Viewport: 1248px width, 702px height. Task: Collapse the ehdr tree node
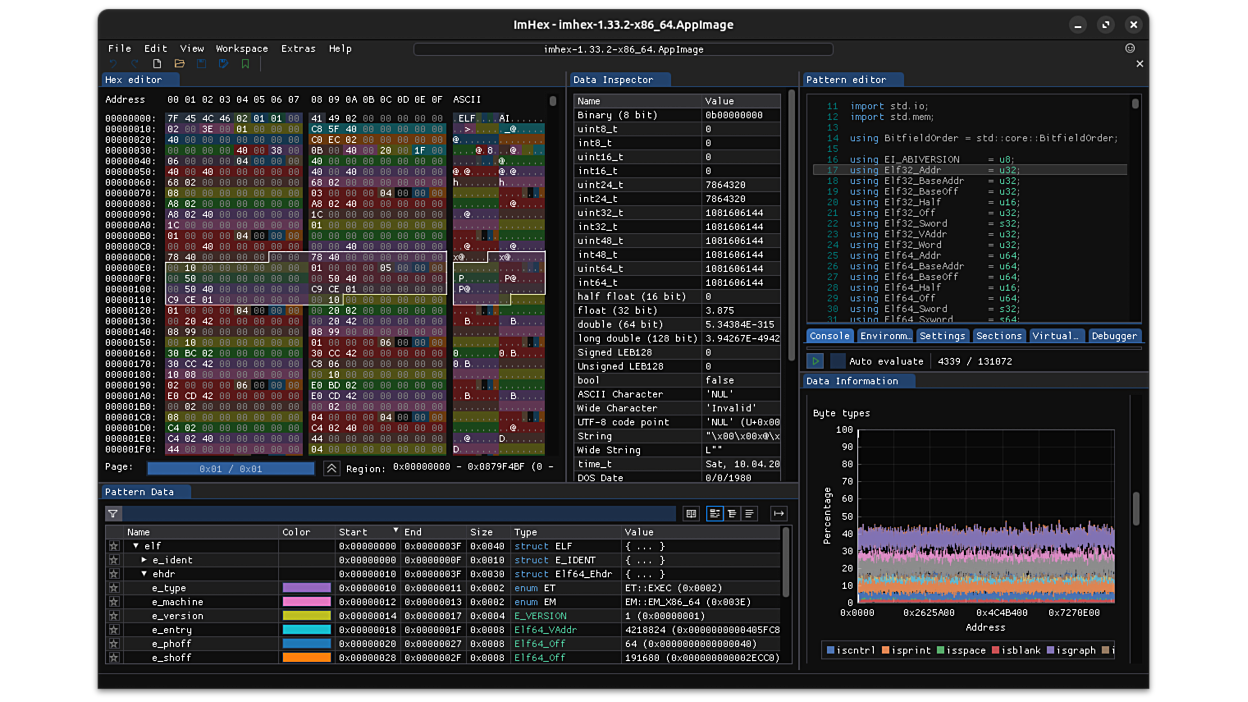pos(145,574)
